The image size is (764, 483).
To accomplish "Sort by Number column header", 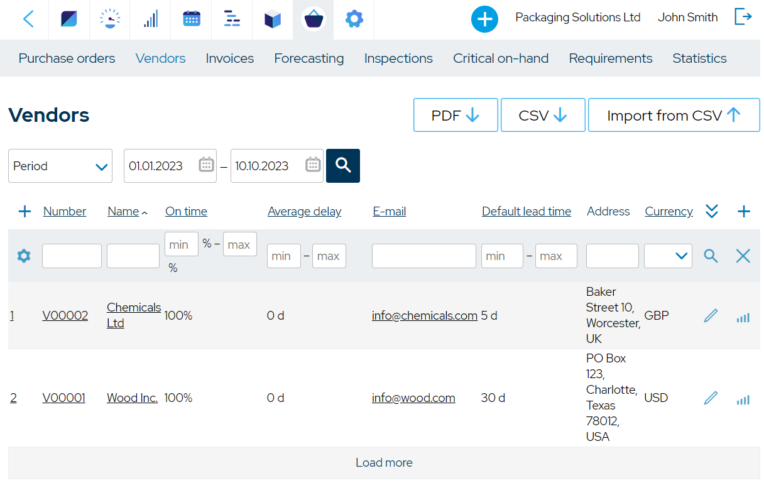I will [x=64, y=212].
